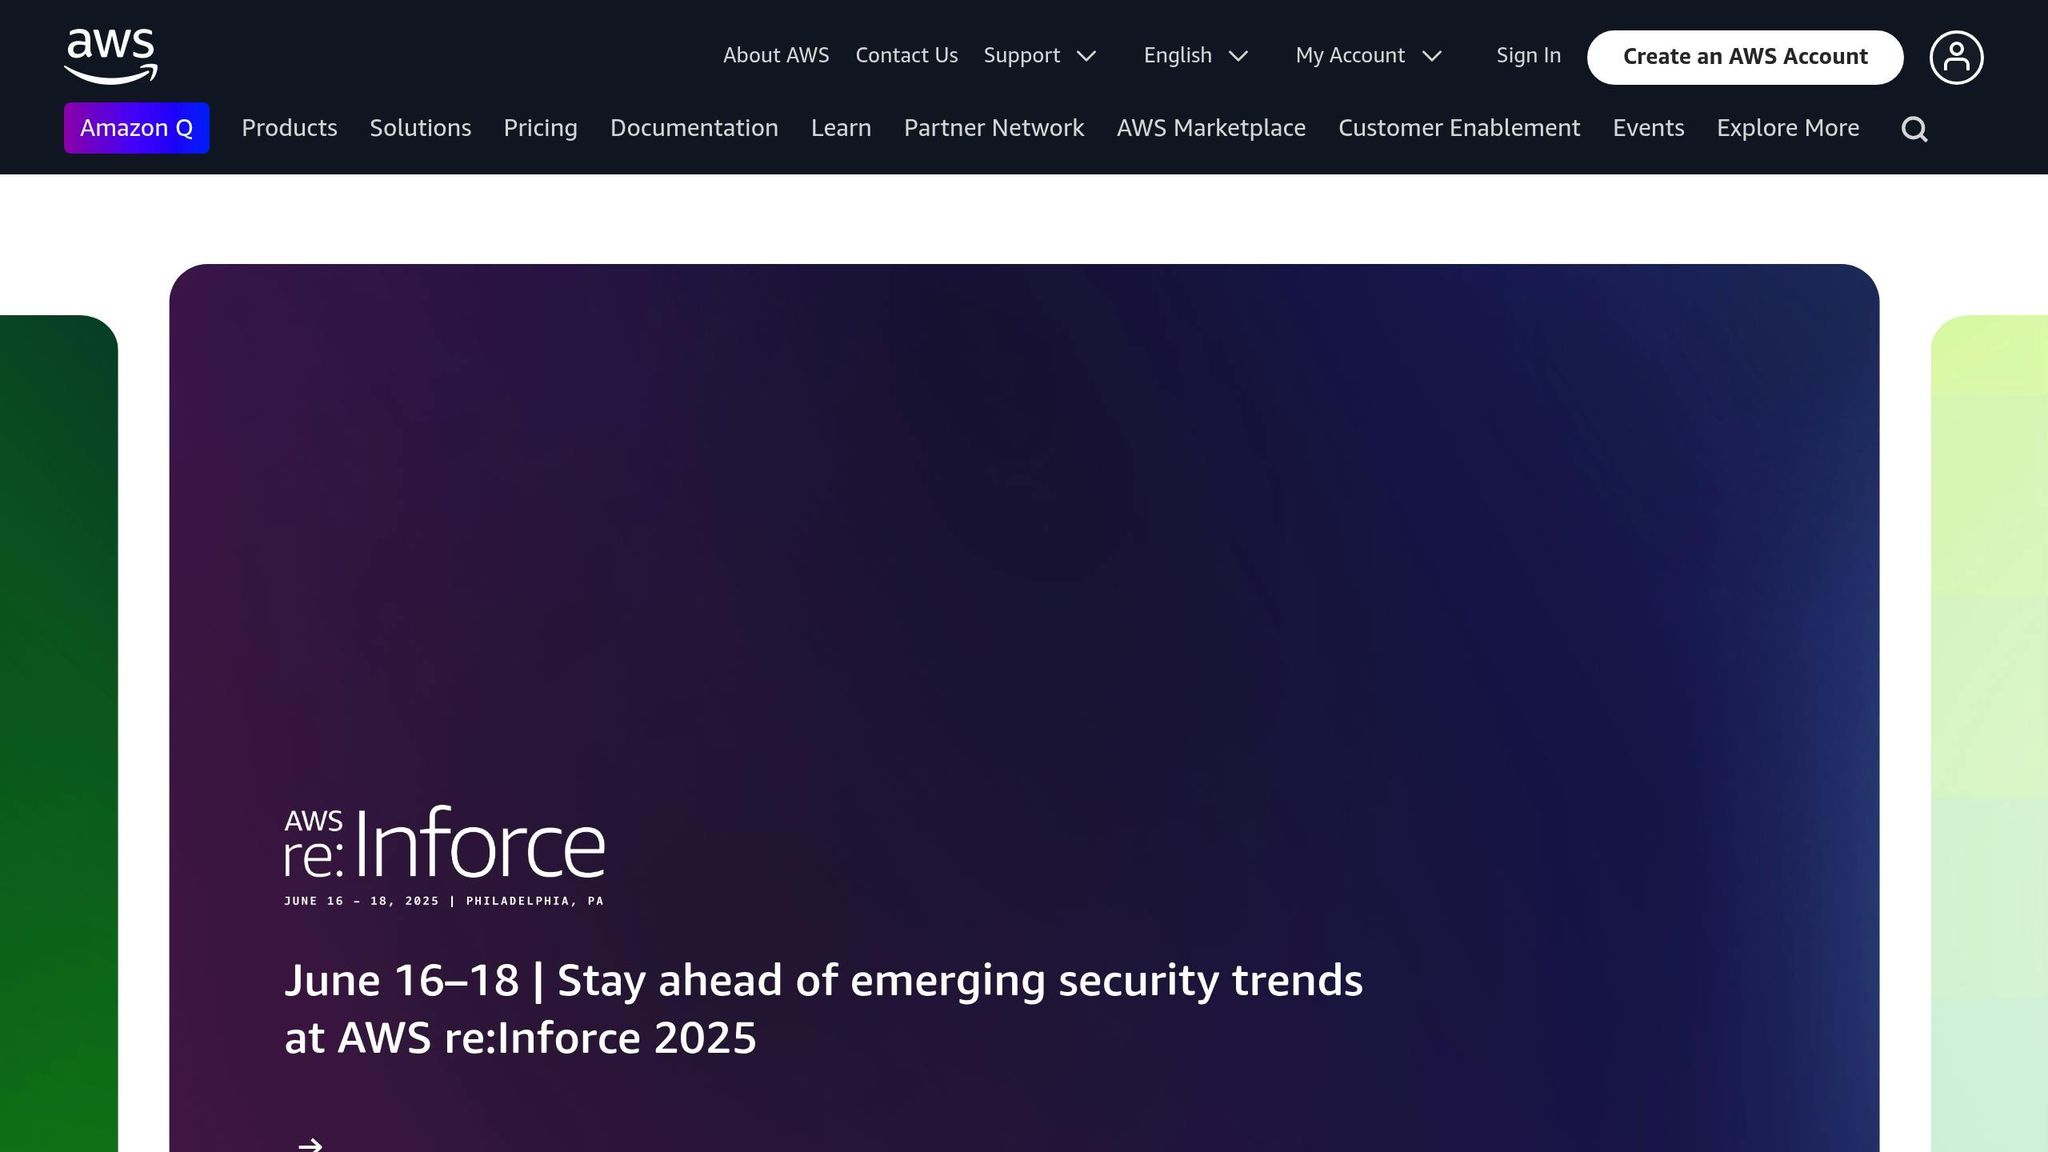Open the re:Inforce 2025 headline link

pos(823,1009)
